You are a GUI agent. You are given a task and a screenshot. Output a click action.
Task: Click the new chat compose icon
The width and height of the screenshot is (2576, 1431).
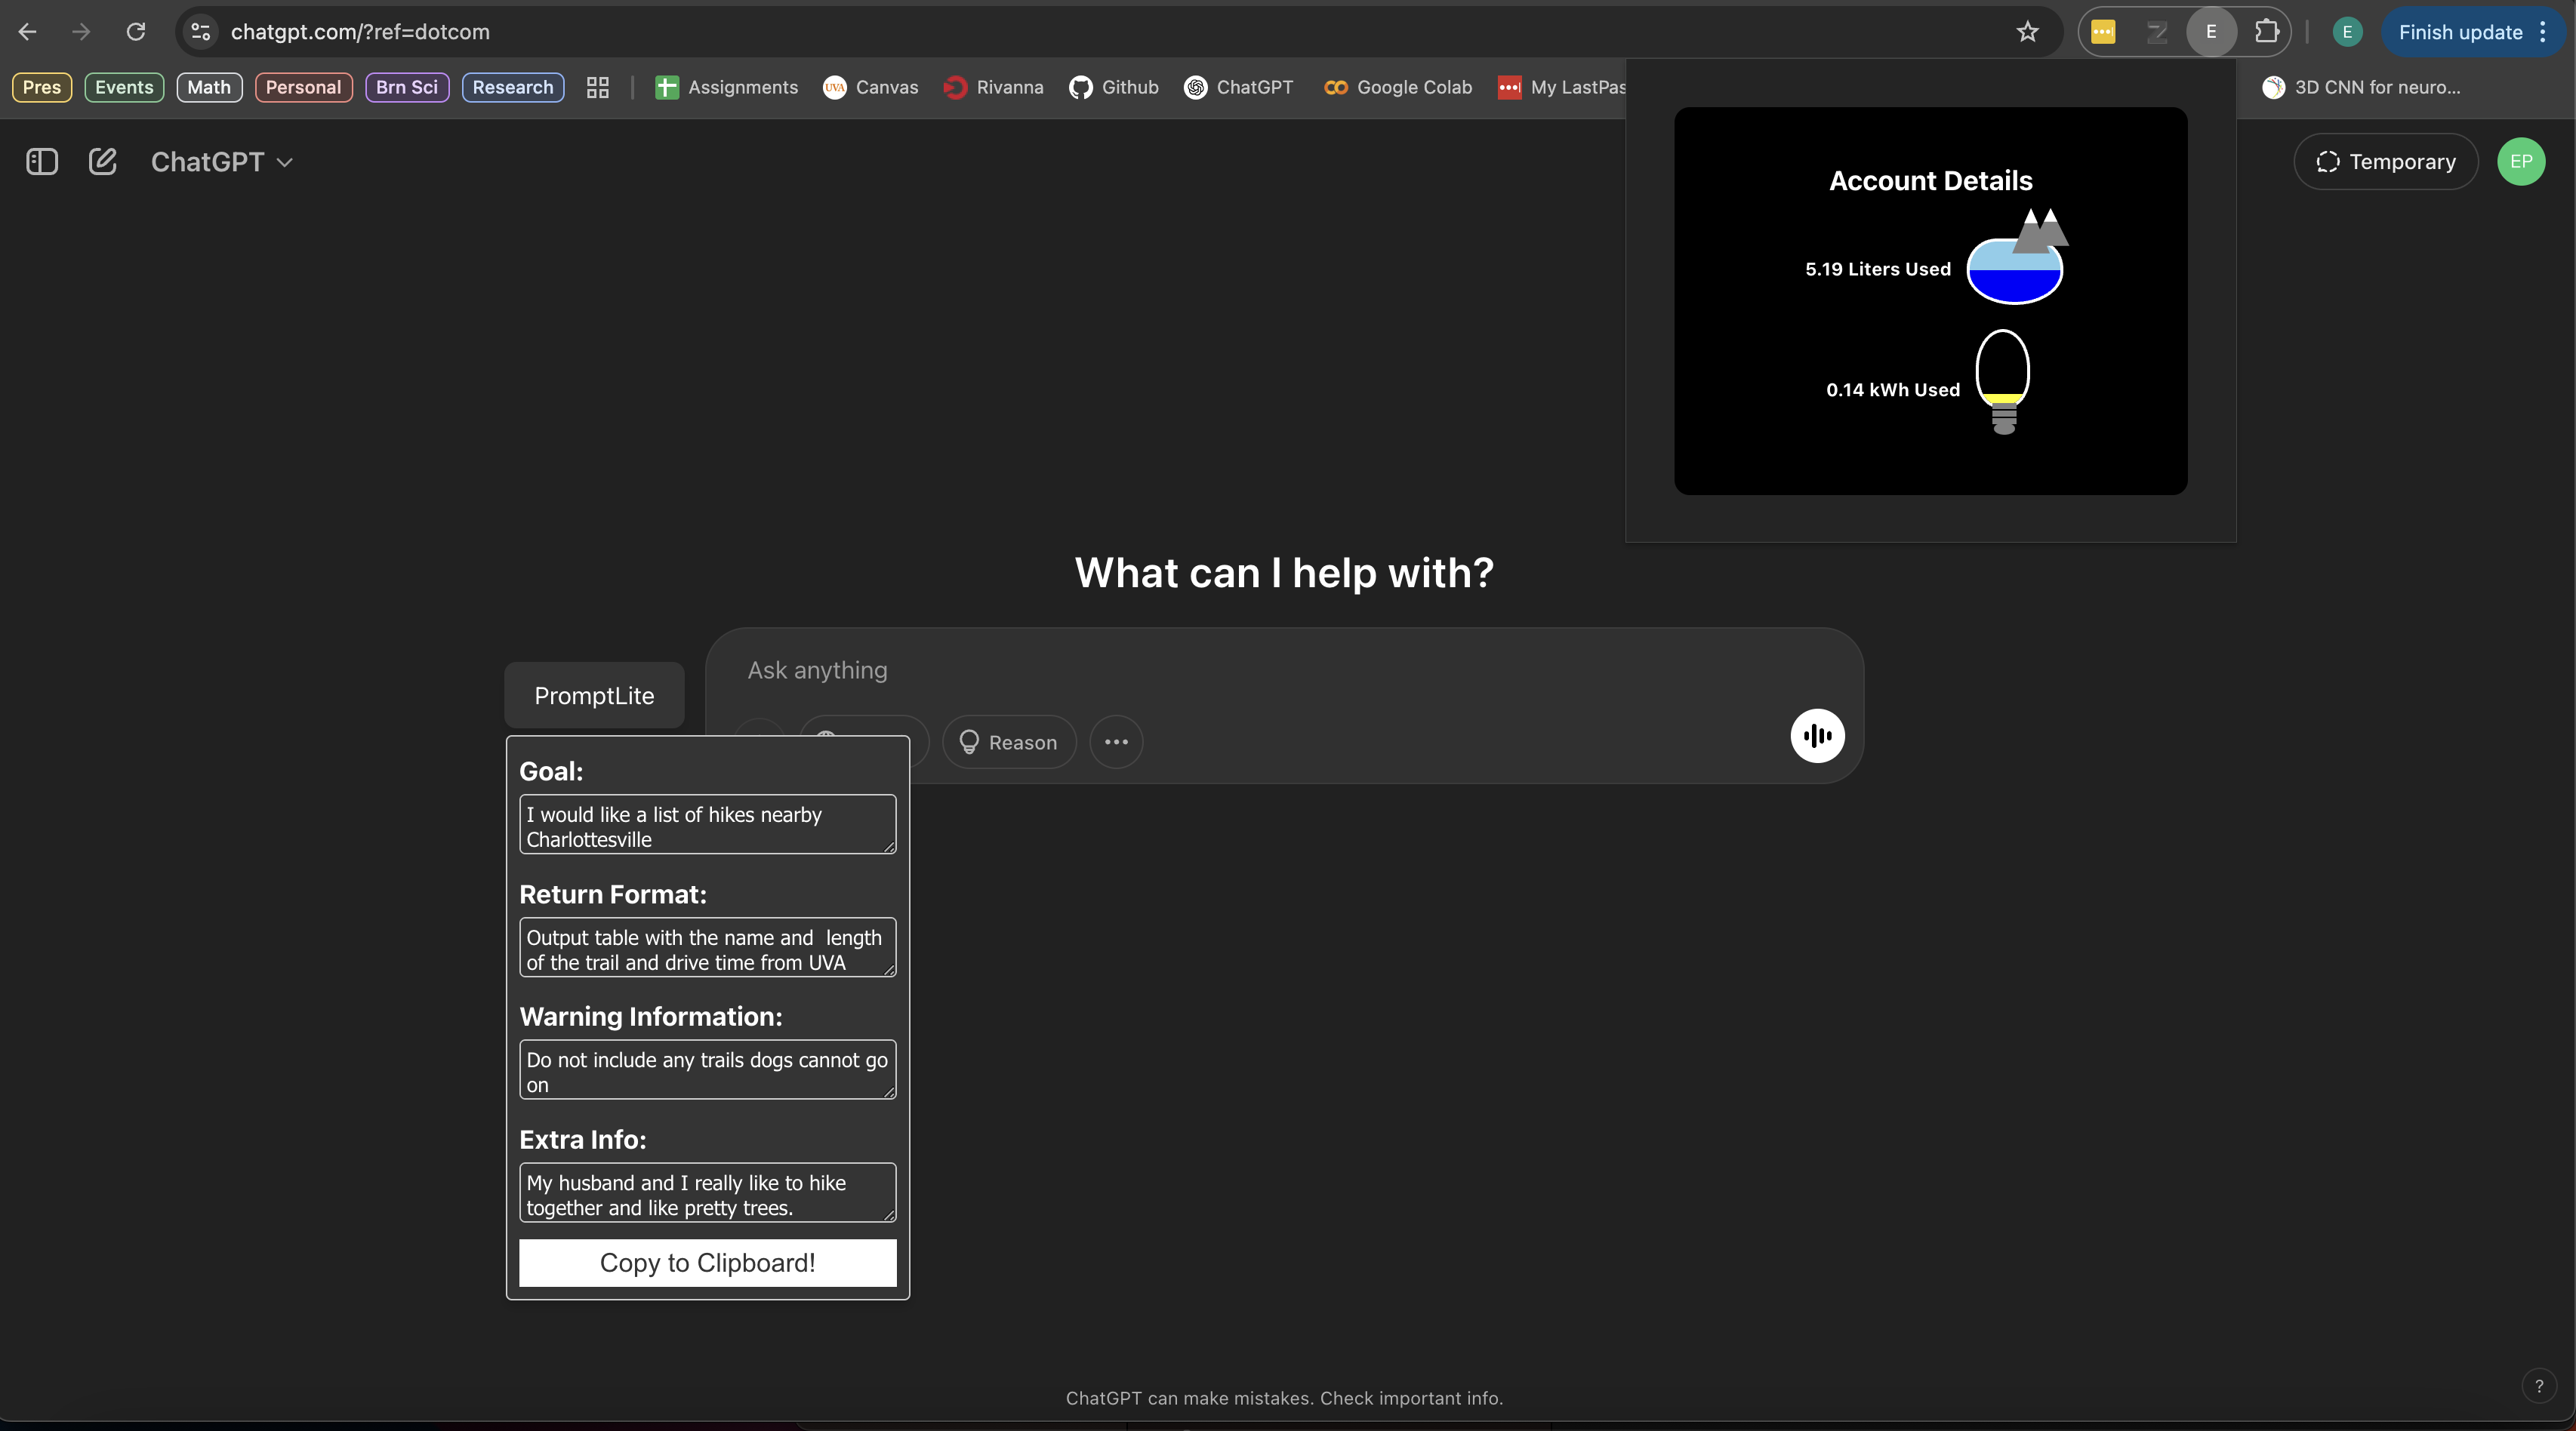pyautogui.click(x=102, y=162)
